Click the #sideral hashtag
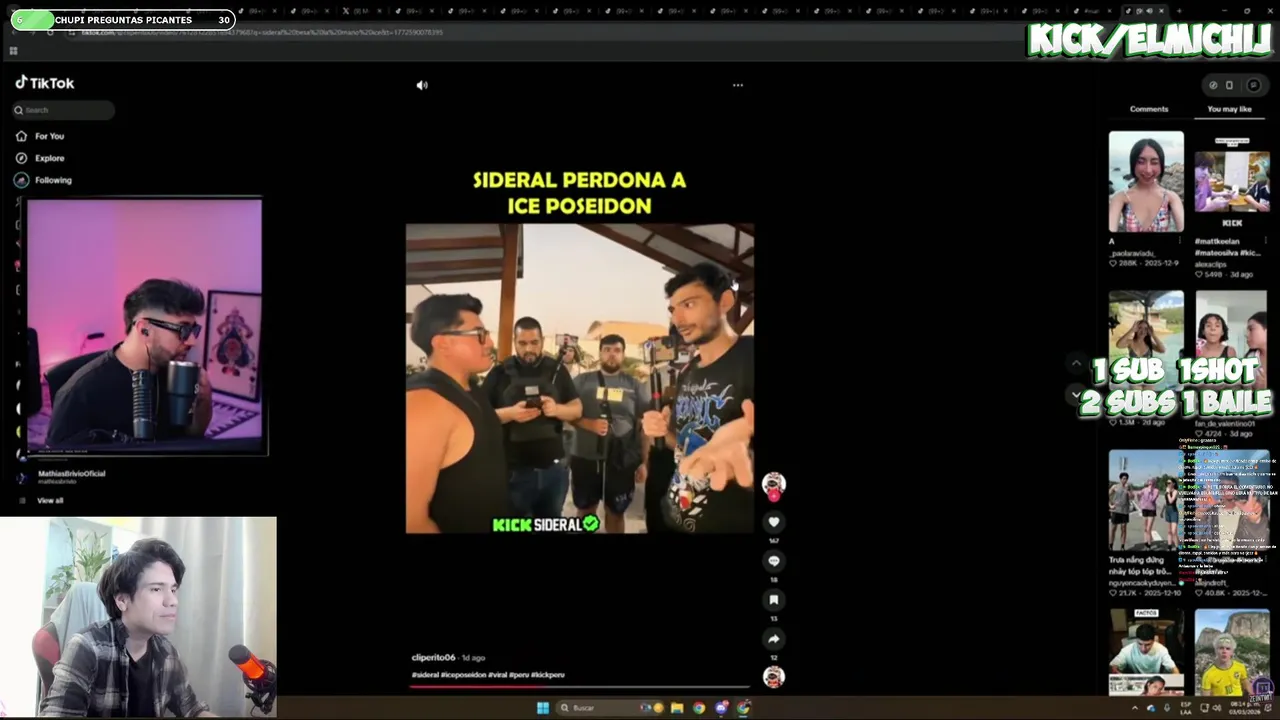This screenshot has width=1280, height=720. (x=425, y=675)
